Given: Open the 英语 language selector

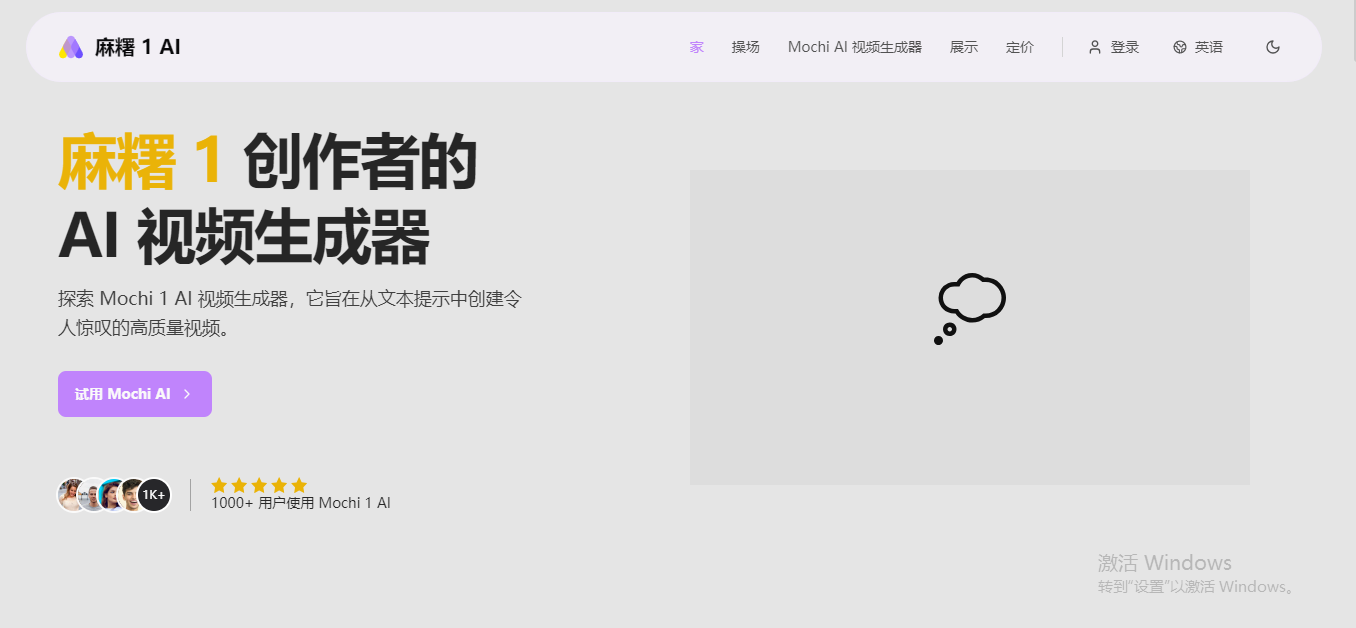Looking at the screenshot, I should 1208,47.
